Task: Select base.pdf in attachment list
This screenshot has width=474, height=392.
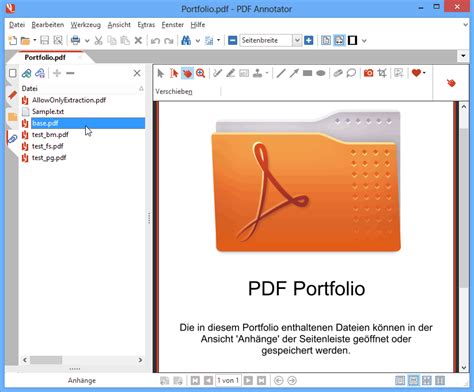Action: coord(88,123)
